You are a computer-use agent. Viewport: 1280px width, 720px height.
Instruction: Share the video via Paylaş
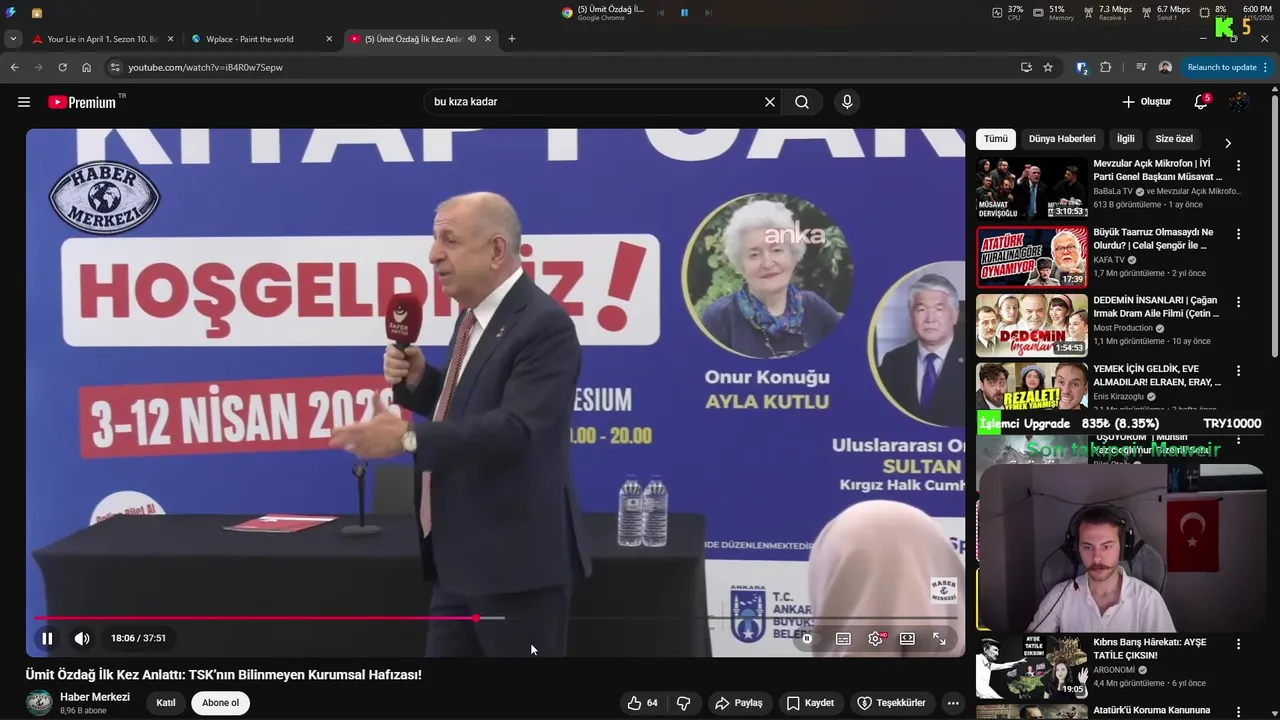tap(738, 703)
